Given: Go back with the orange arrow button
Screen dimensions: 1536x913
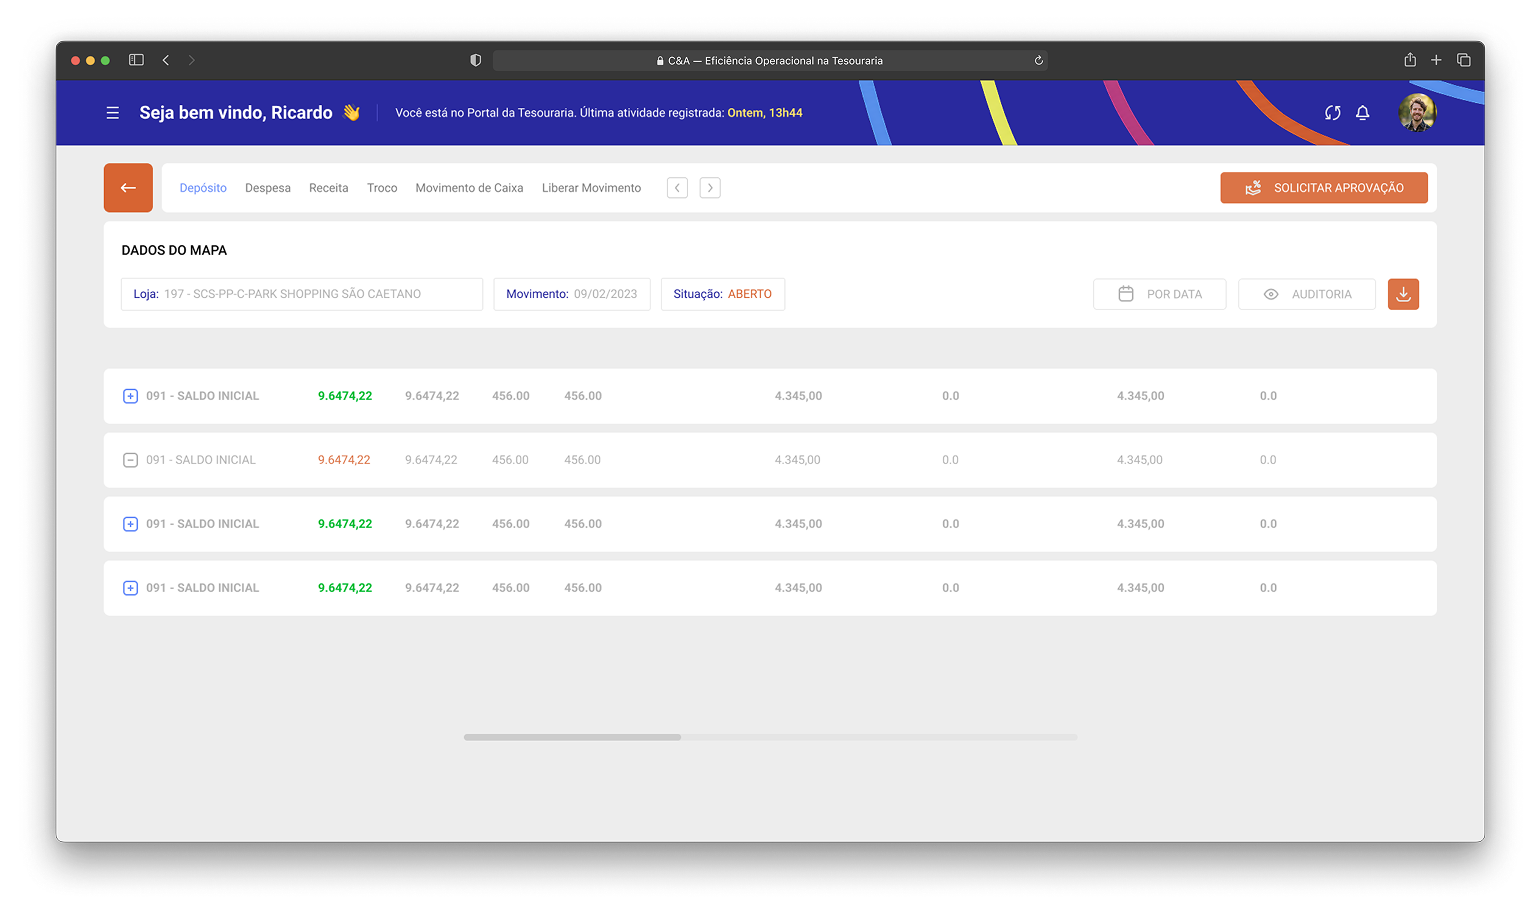Looking at the screenshot, I should click(x=128, y=188).
